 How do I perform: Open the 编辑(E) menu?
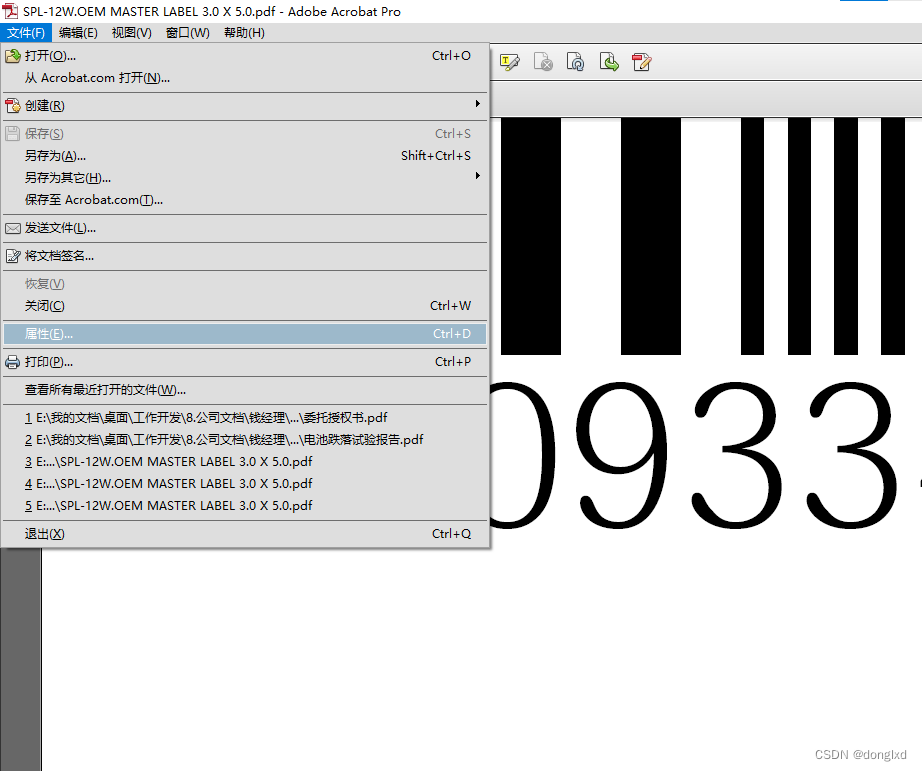[78, 33]
